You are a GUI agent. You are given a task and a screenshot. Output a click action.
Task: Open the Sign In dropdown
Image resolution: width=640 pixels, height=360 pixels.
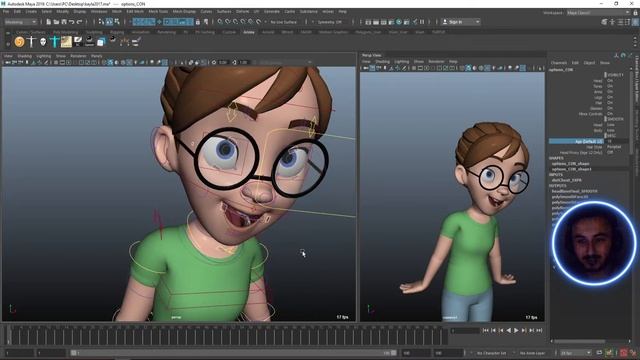461,22
